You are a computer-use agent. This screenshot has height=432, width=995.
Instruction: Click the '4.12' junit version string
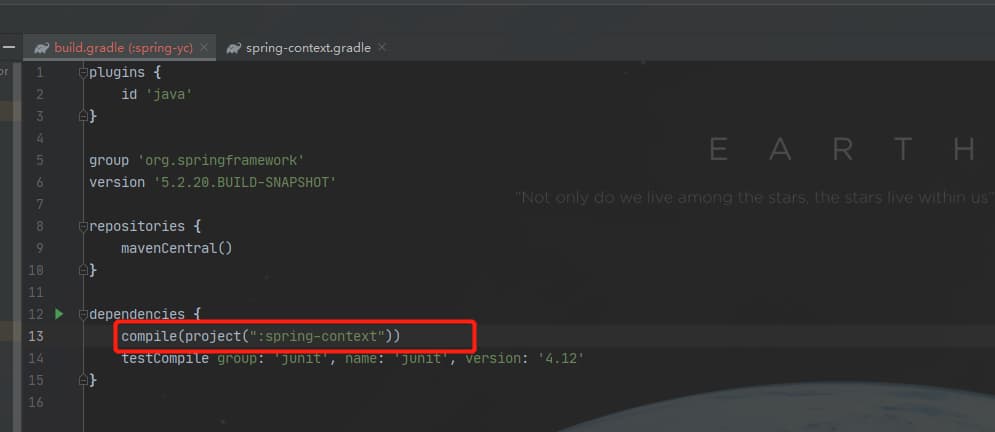click(x=561, y=358)
